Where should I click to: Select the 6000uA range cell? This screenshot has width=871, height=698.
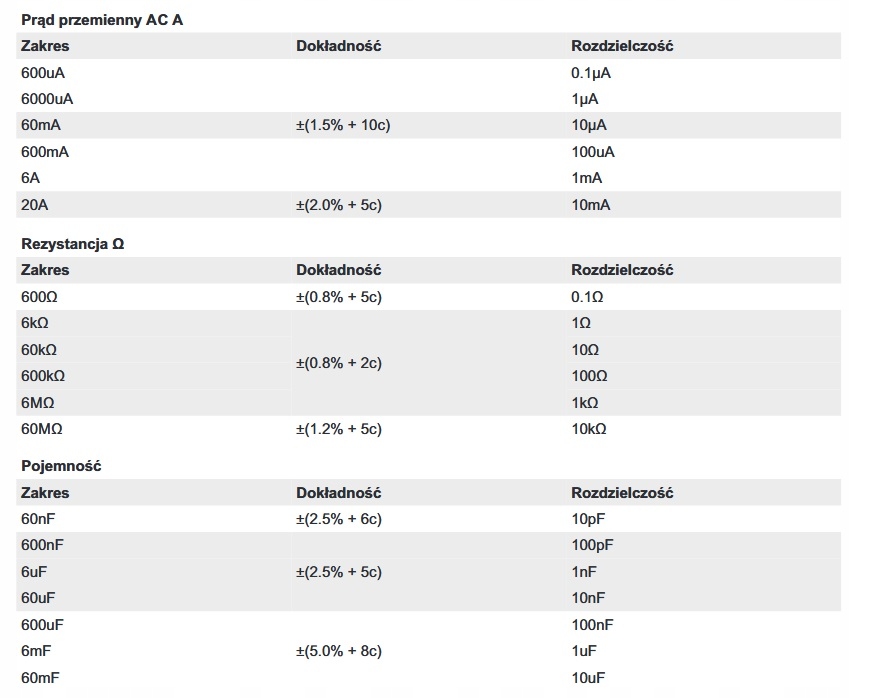pos(47,99)
